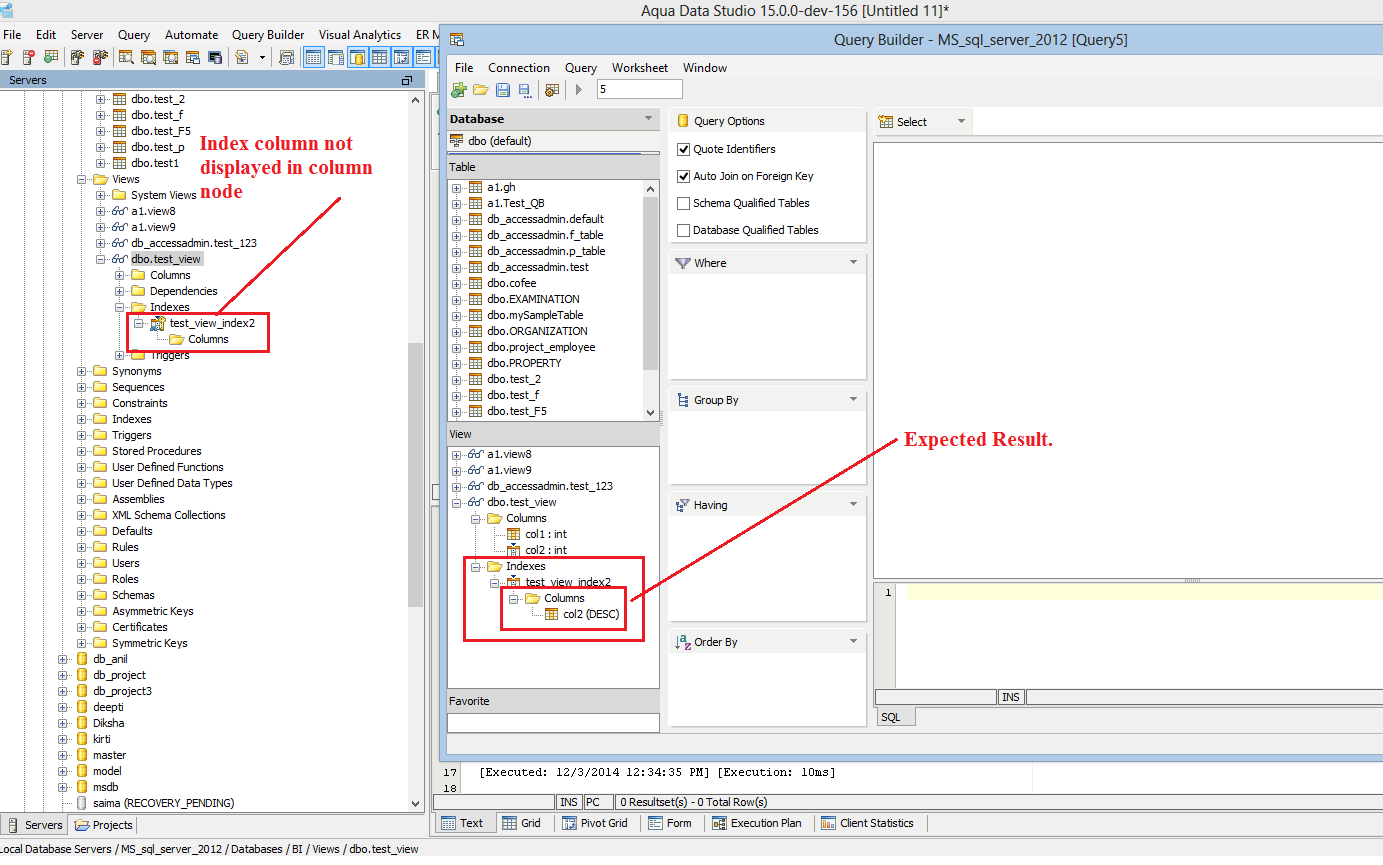Expand the Synonyms node in Servers tree
Screen dimensions: 1383x865
pyautogui.click(x=82, y=371)
